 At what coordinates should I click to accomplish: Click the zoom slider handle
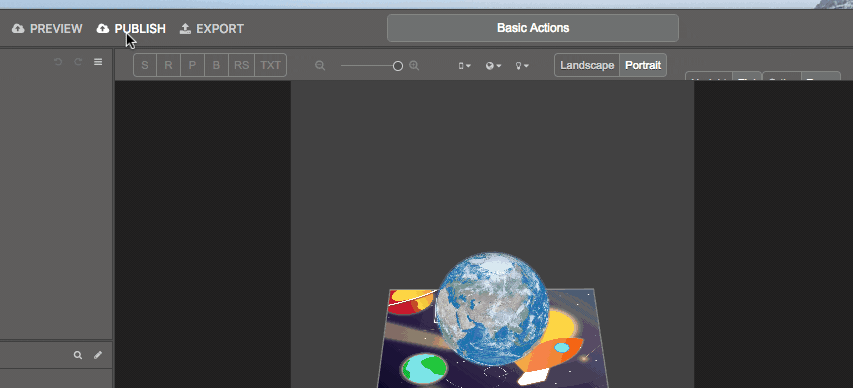[x=398, y=66]
